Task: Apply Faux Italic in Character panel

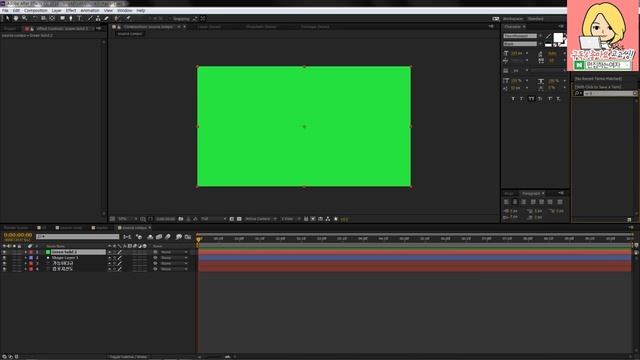Action: point(522,99)
